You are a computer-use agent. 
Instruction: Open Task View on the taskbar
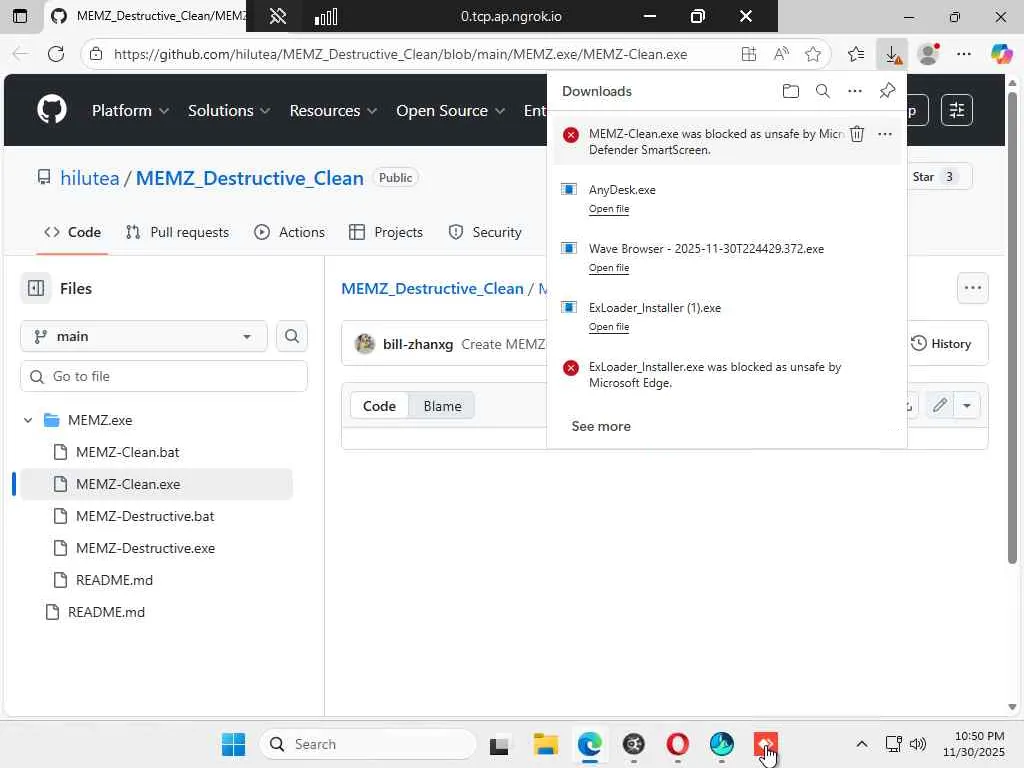(500, 744)
